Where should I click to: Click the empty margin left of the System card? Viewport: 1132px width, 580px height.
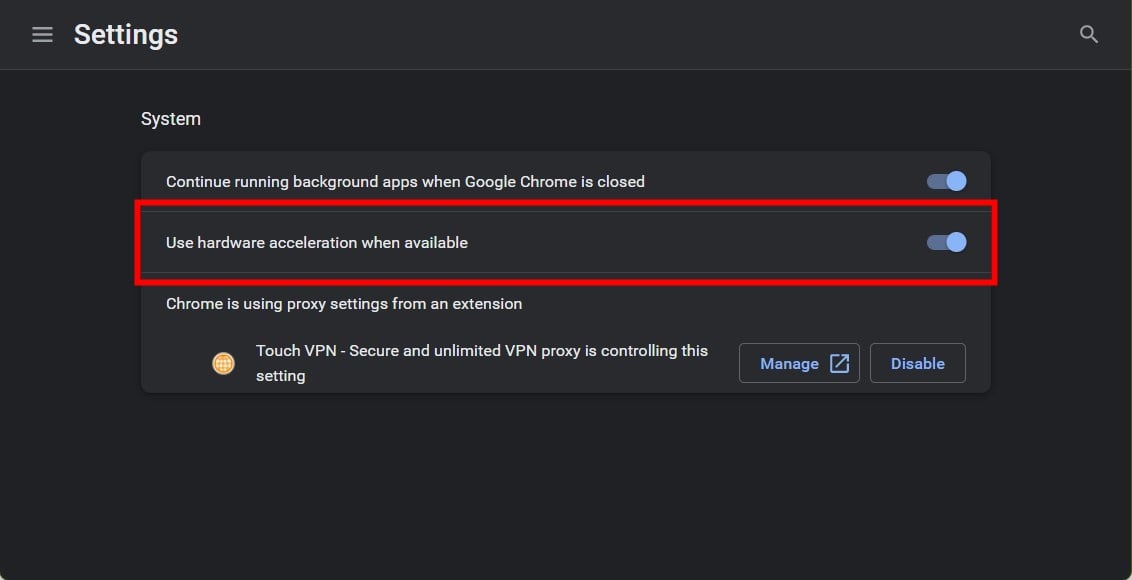point(70,272)
